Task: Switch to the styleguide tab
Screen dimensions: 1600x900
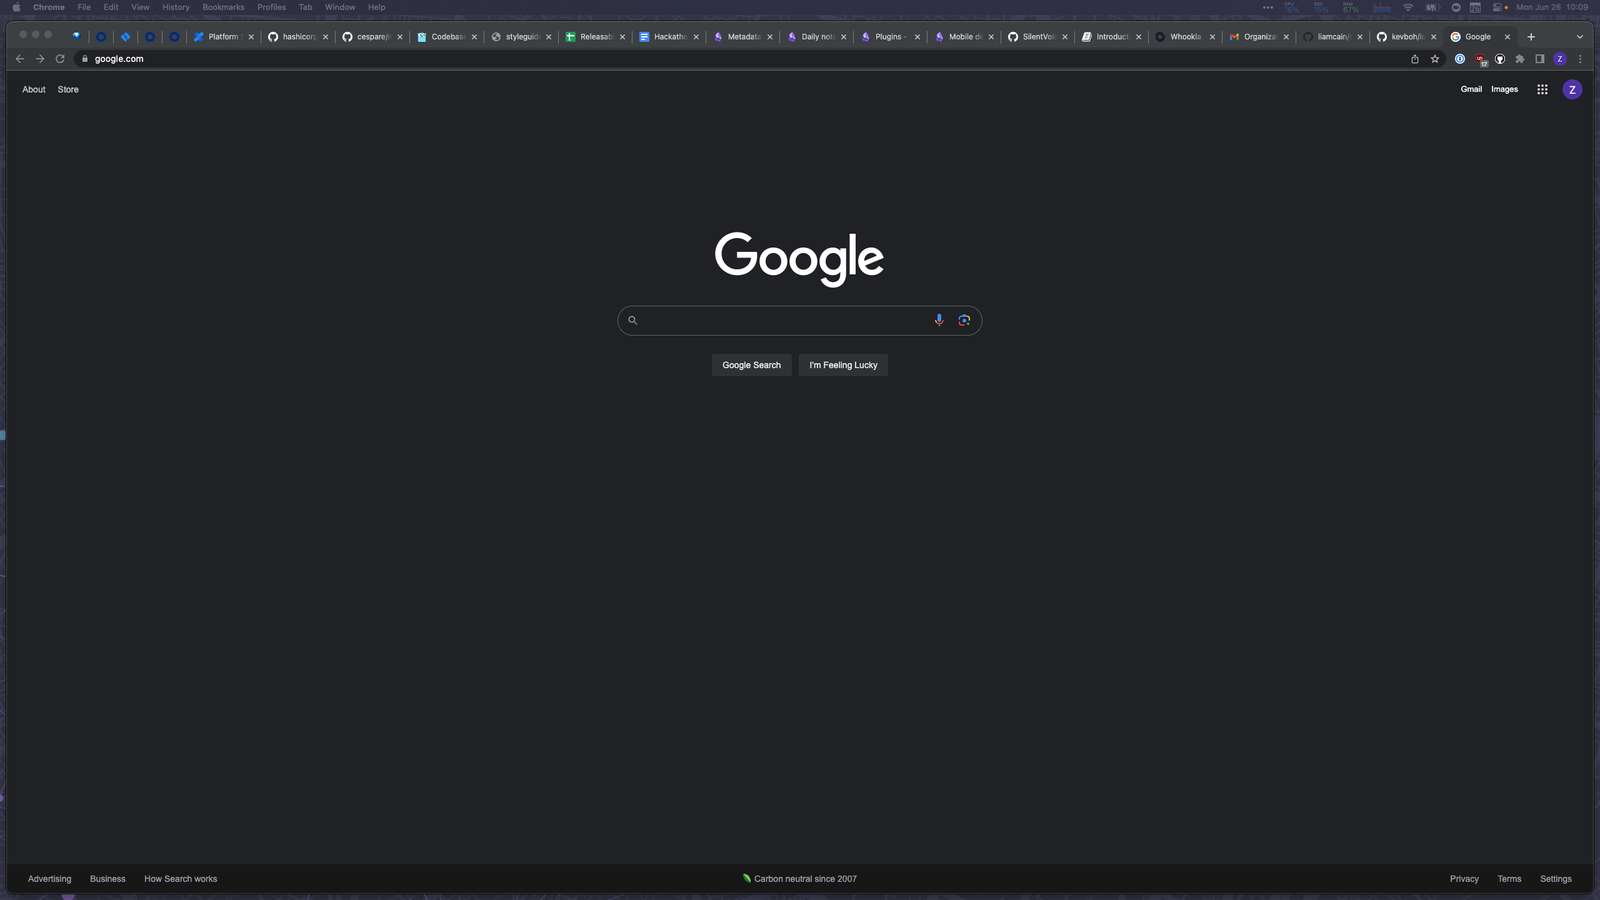Action: [x=521, y=37]
